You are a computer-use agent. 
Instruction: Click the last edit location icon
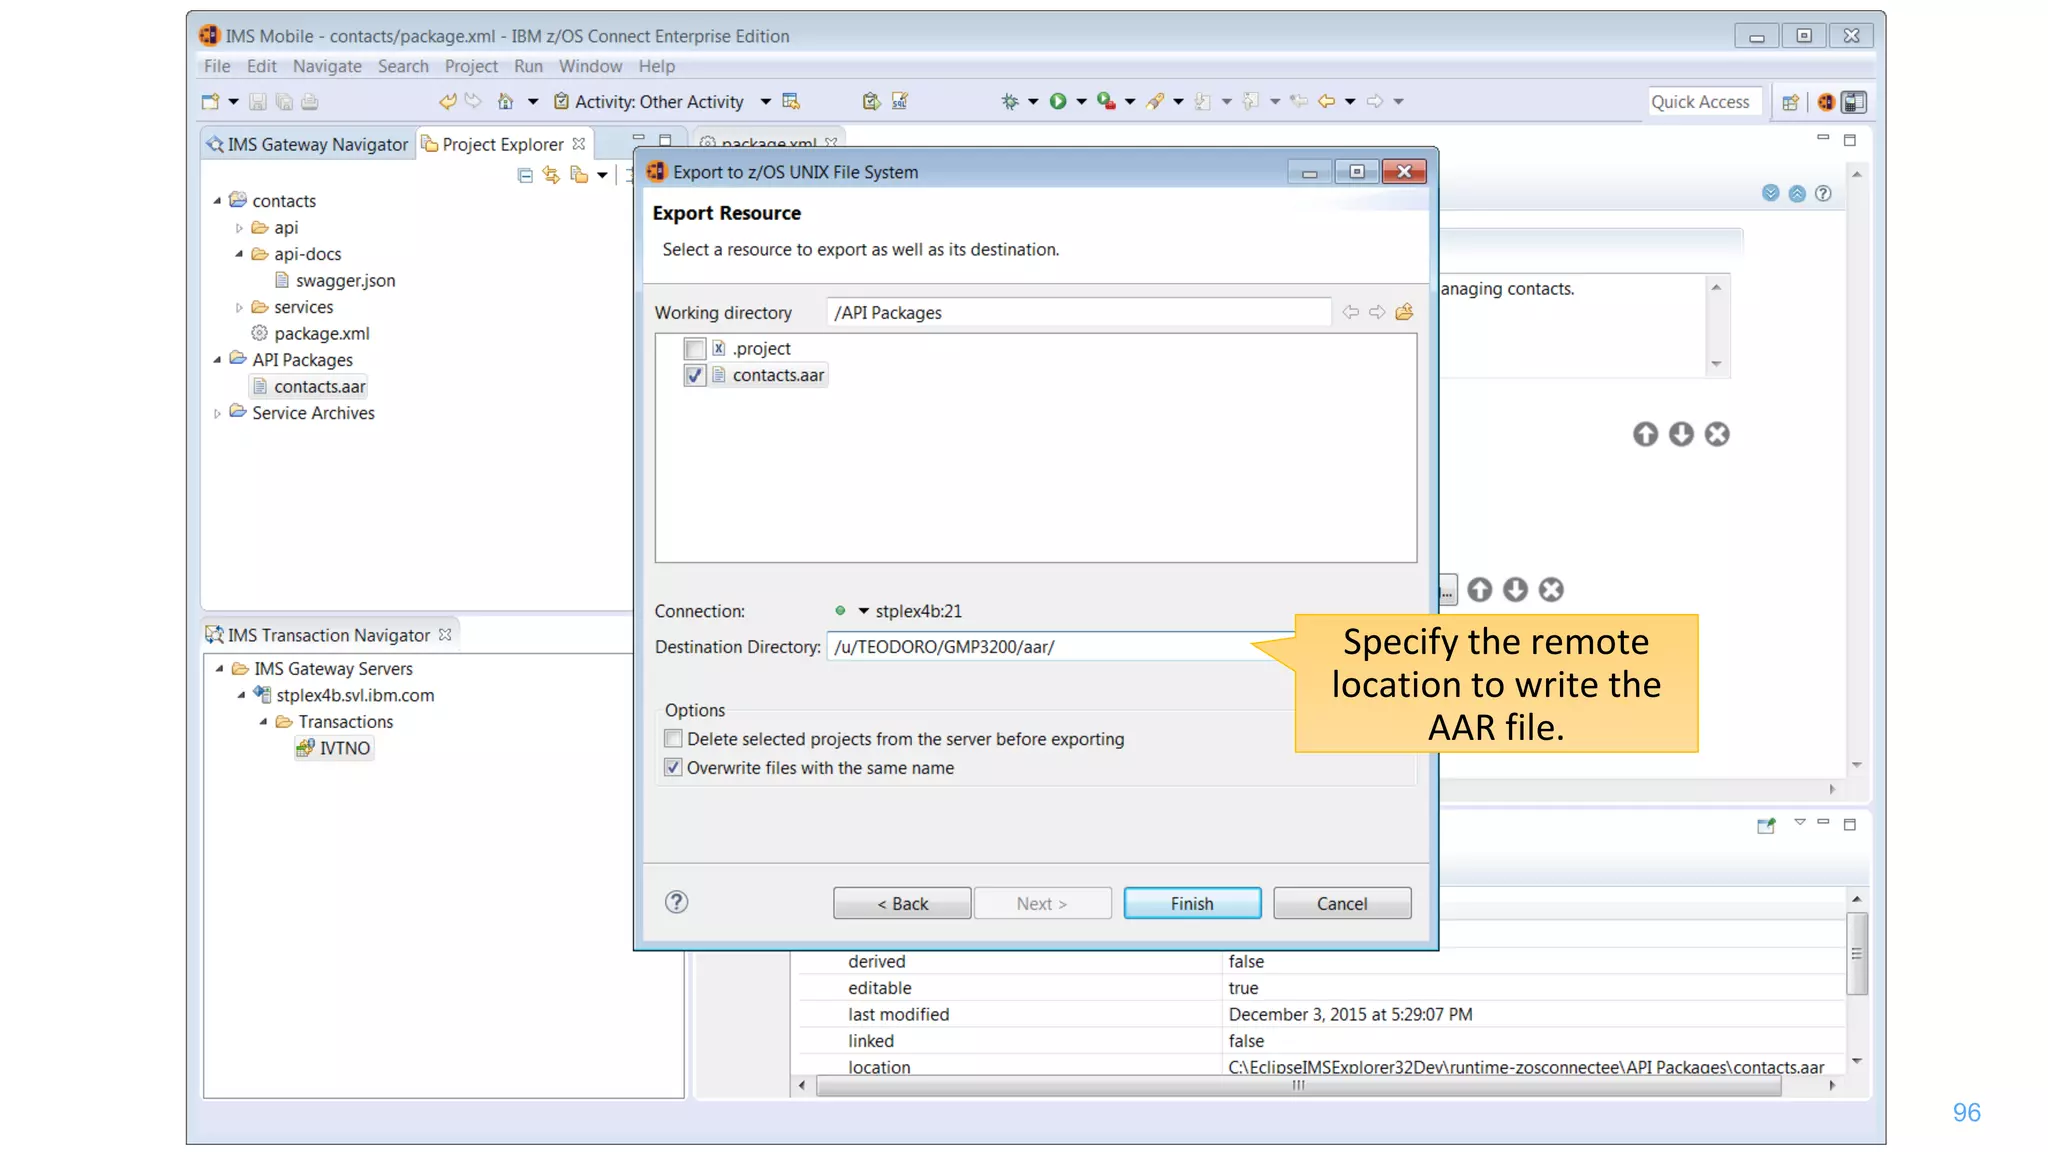[x=1299, y=101]
